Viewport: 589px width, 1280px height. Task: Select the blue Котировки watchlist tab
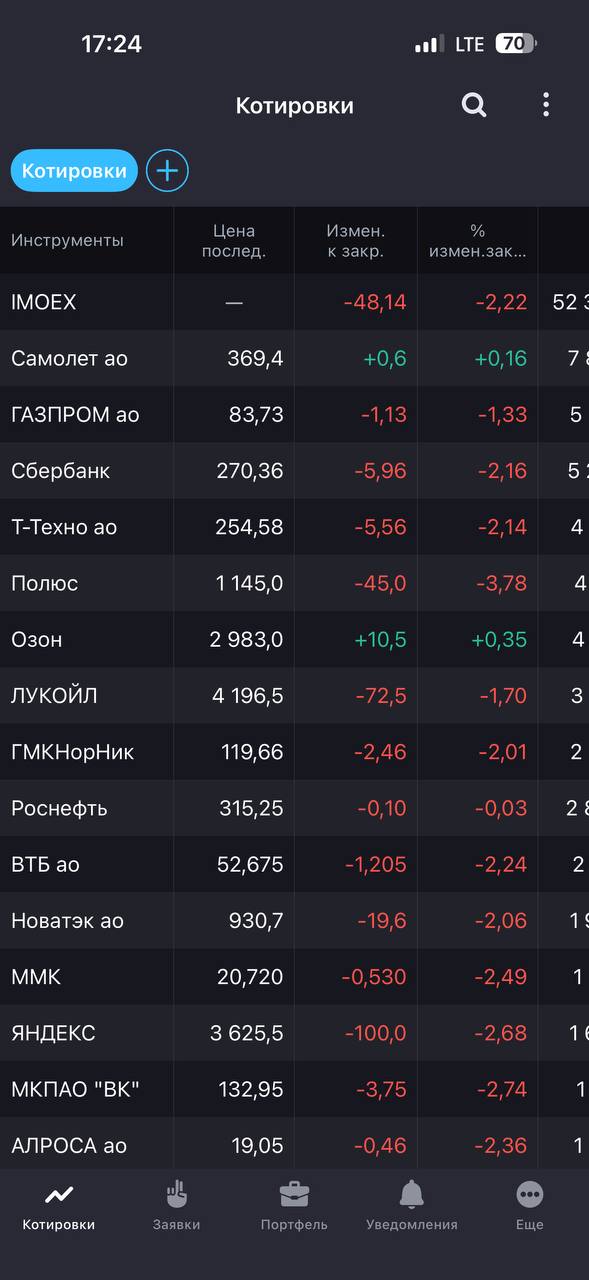(74, 171)
